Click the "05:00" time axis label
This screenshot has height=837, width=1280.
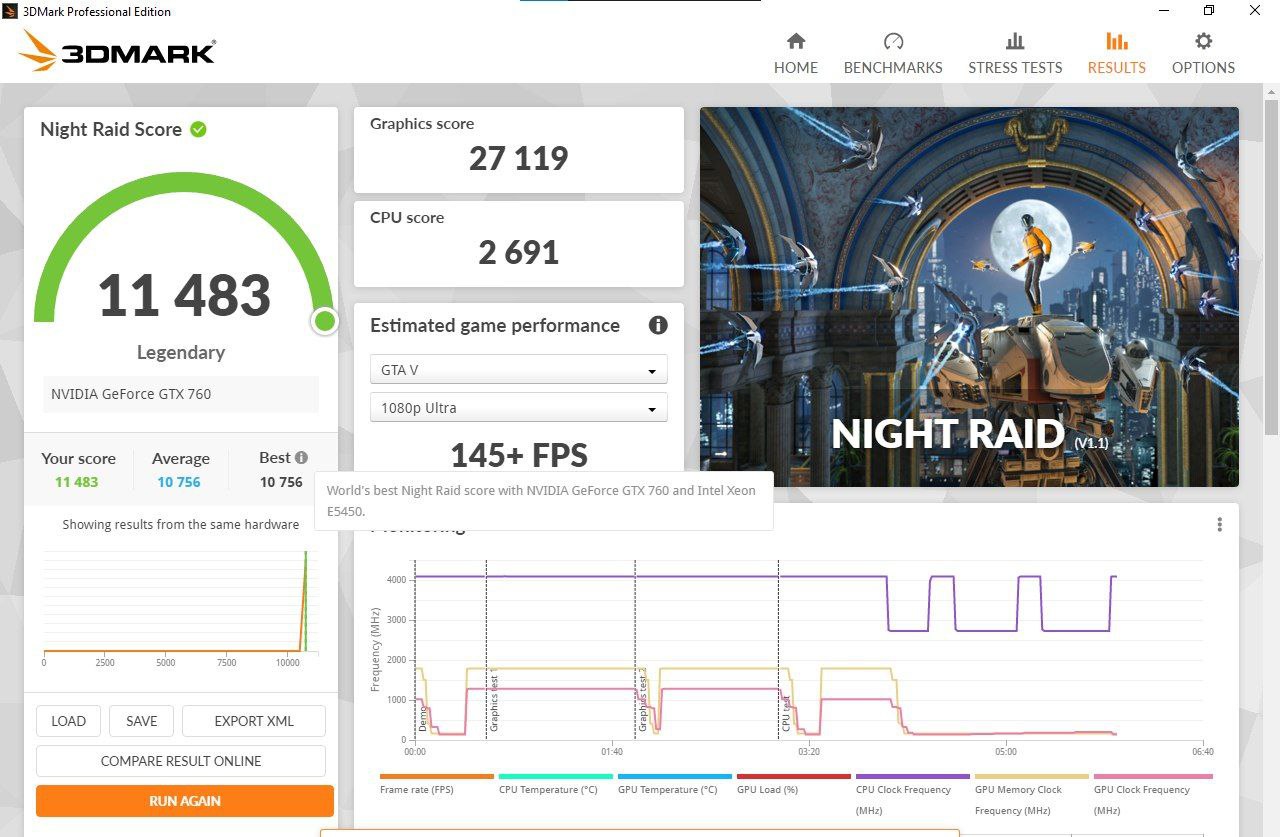tap(1006, 752)
